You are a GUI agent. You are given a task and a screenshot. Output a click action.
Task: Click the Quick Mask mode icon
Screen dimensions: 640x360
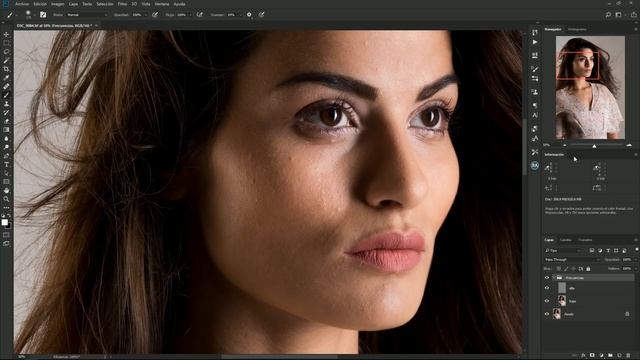tap(6, 235)
